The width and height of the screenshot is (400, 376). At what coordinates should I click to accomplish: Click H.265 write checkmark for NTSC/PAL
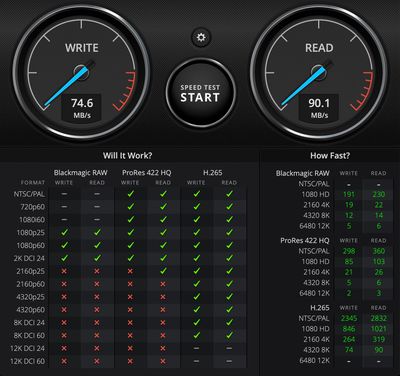pyautogui.click(x=197, y=194)
